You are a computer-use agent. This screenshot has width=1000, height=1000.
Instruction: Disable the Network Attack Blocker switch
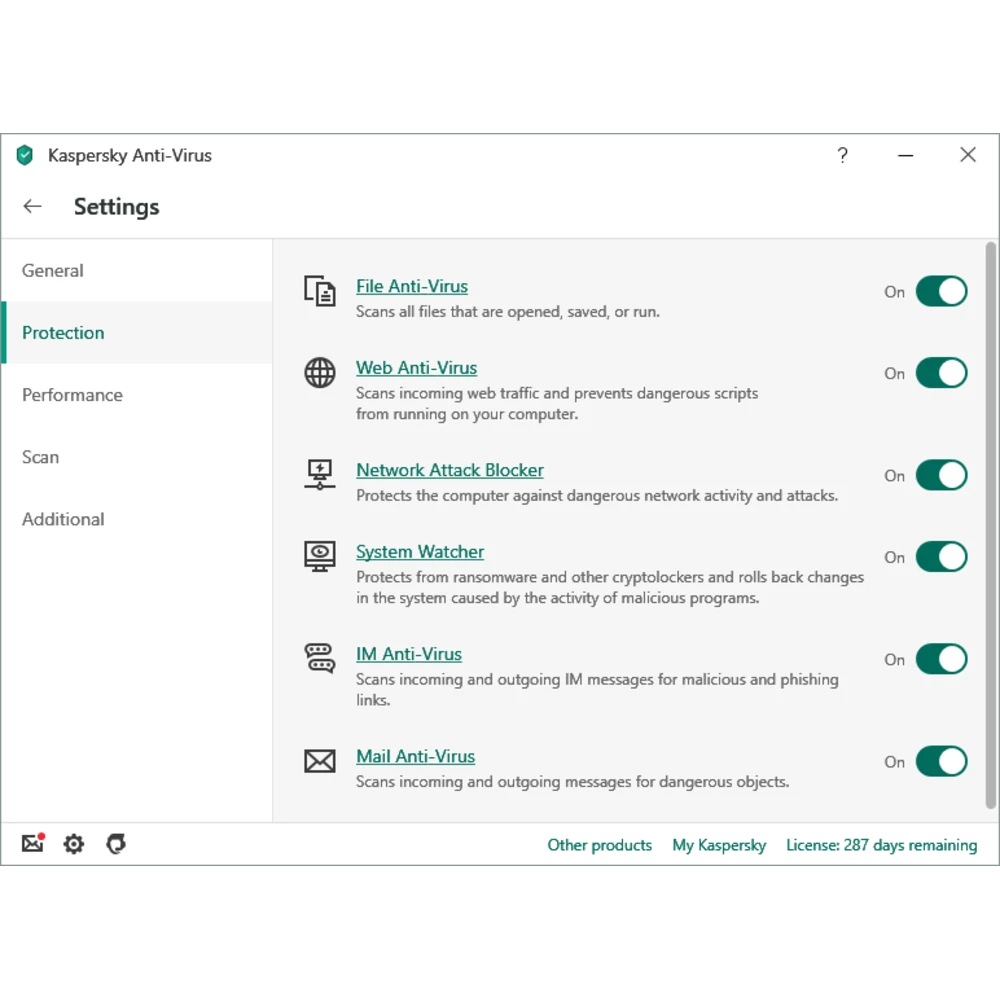pos(941,475)
